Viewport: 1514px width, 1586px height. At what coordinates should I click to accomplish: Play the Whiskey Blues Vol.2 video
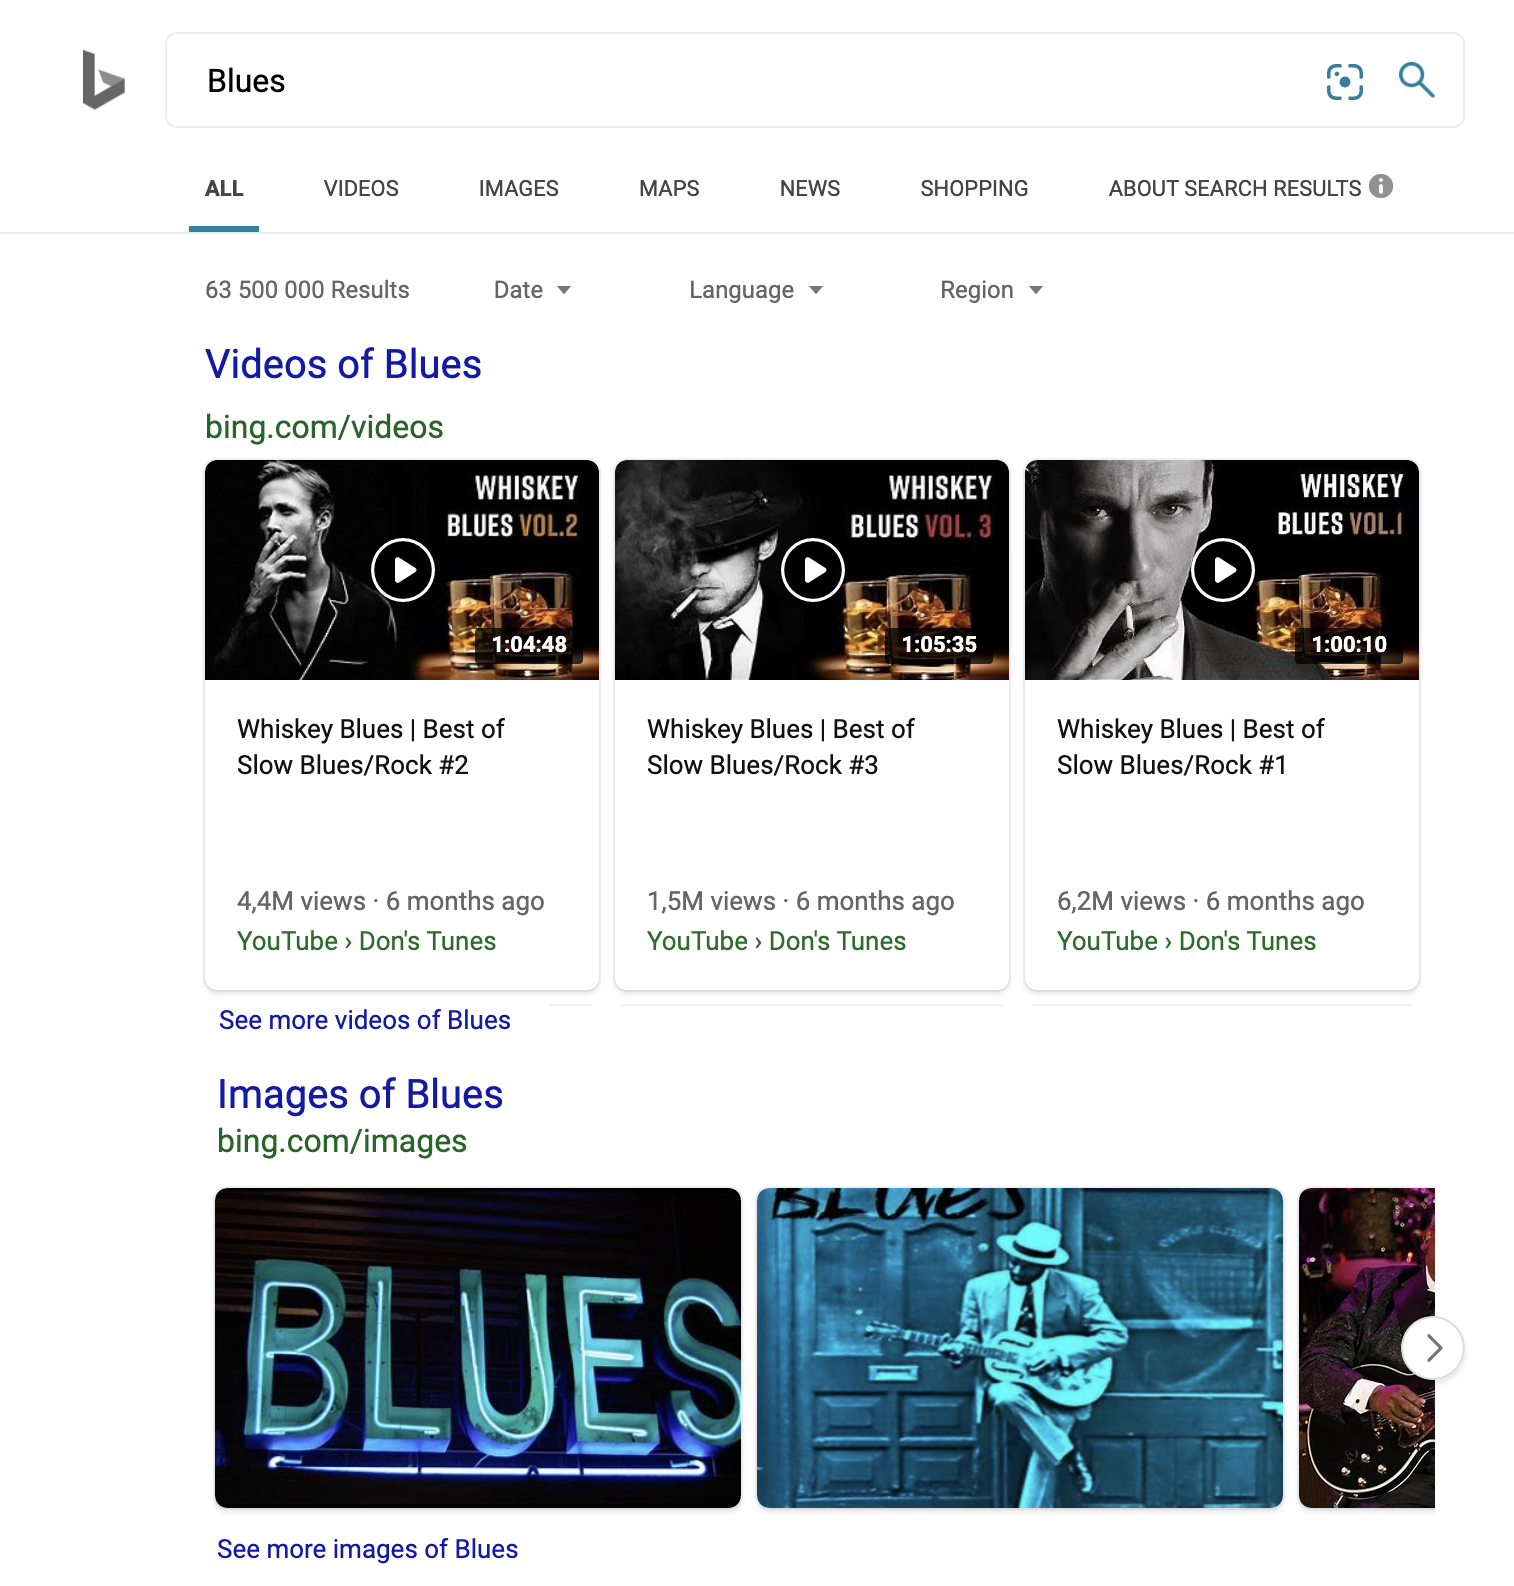pos(402,570)
